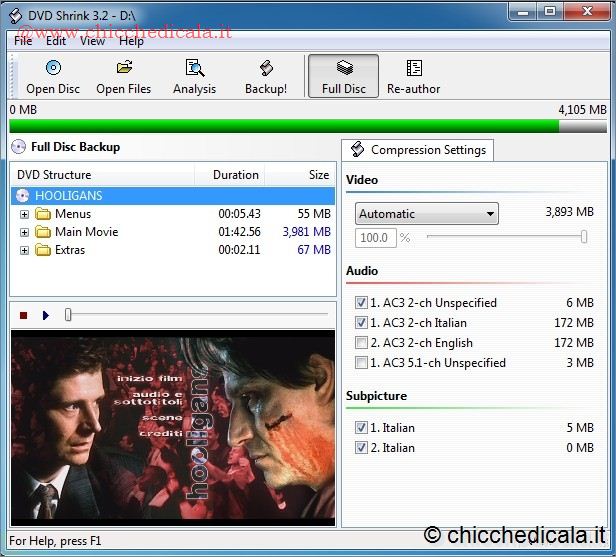Select the HOOLIGANS disc icon
Screen dimensions: 616x557
(x=22, y=196)
